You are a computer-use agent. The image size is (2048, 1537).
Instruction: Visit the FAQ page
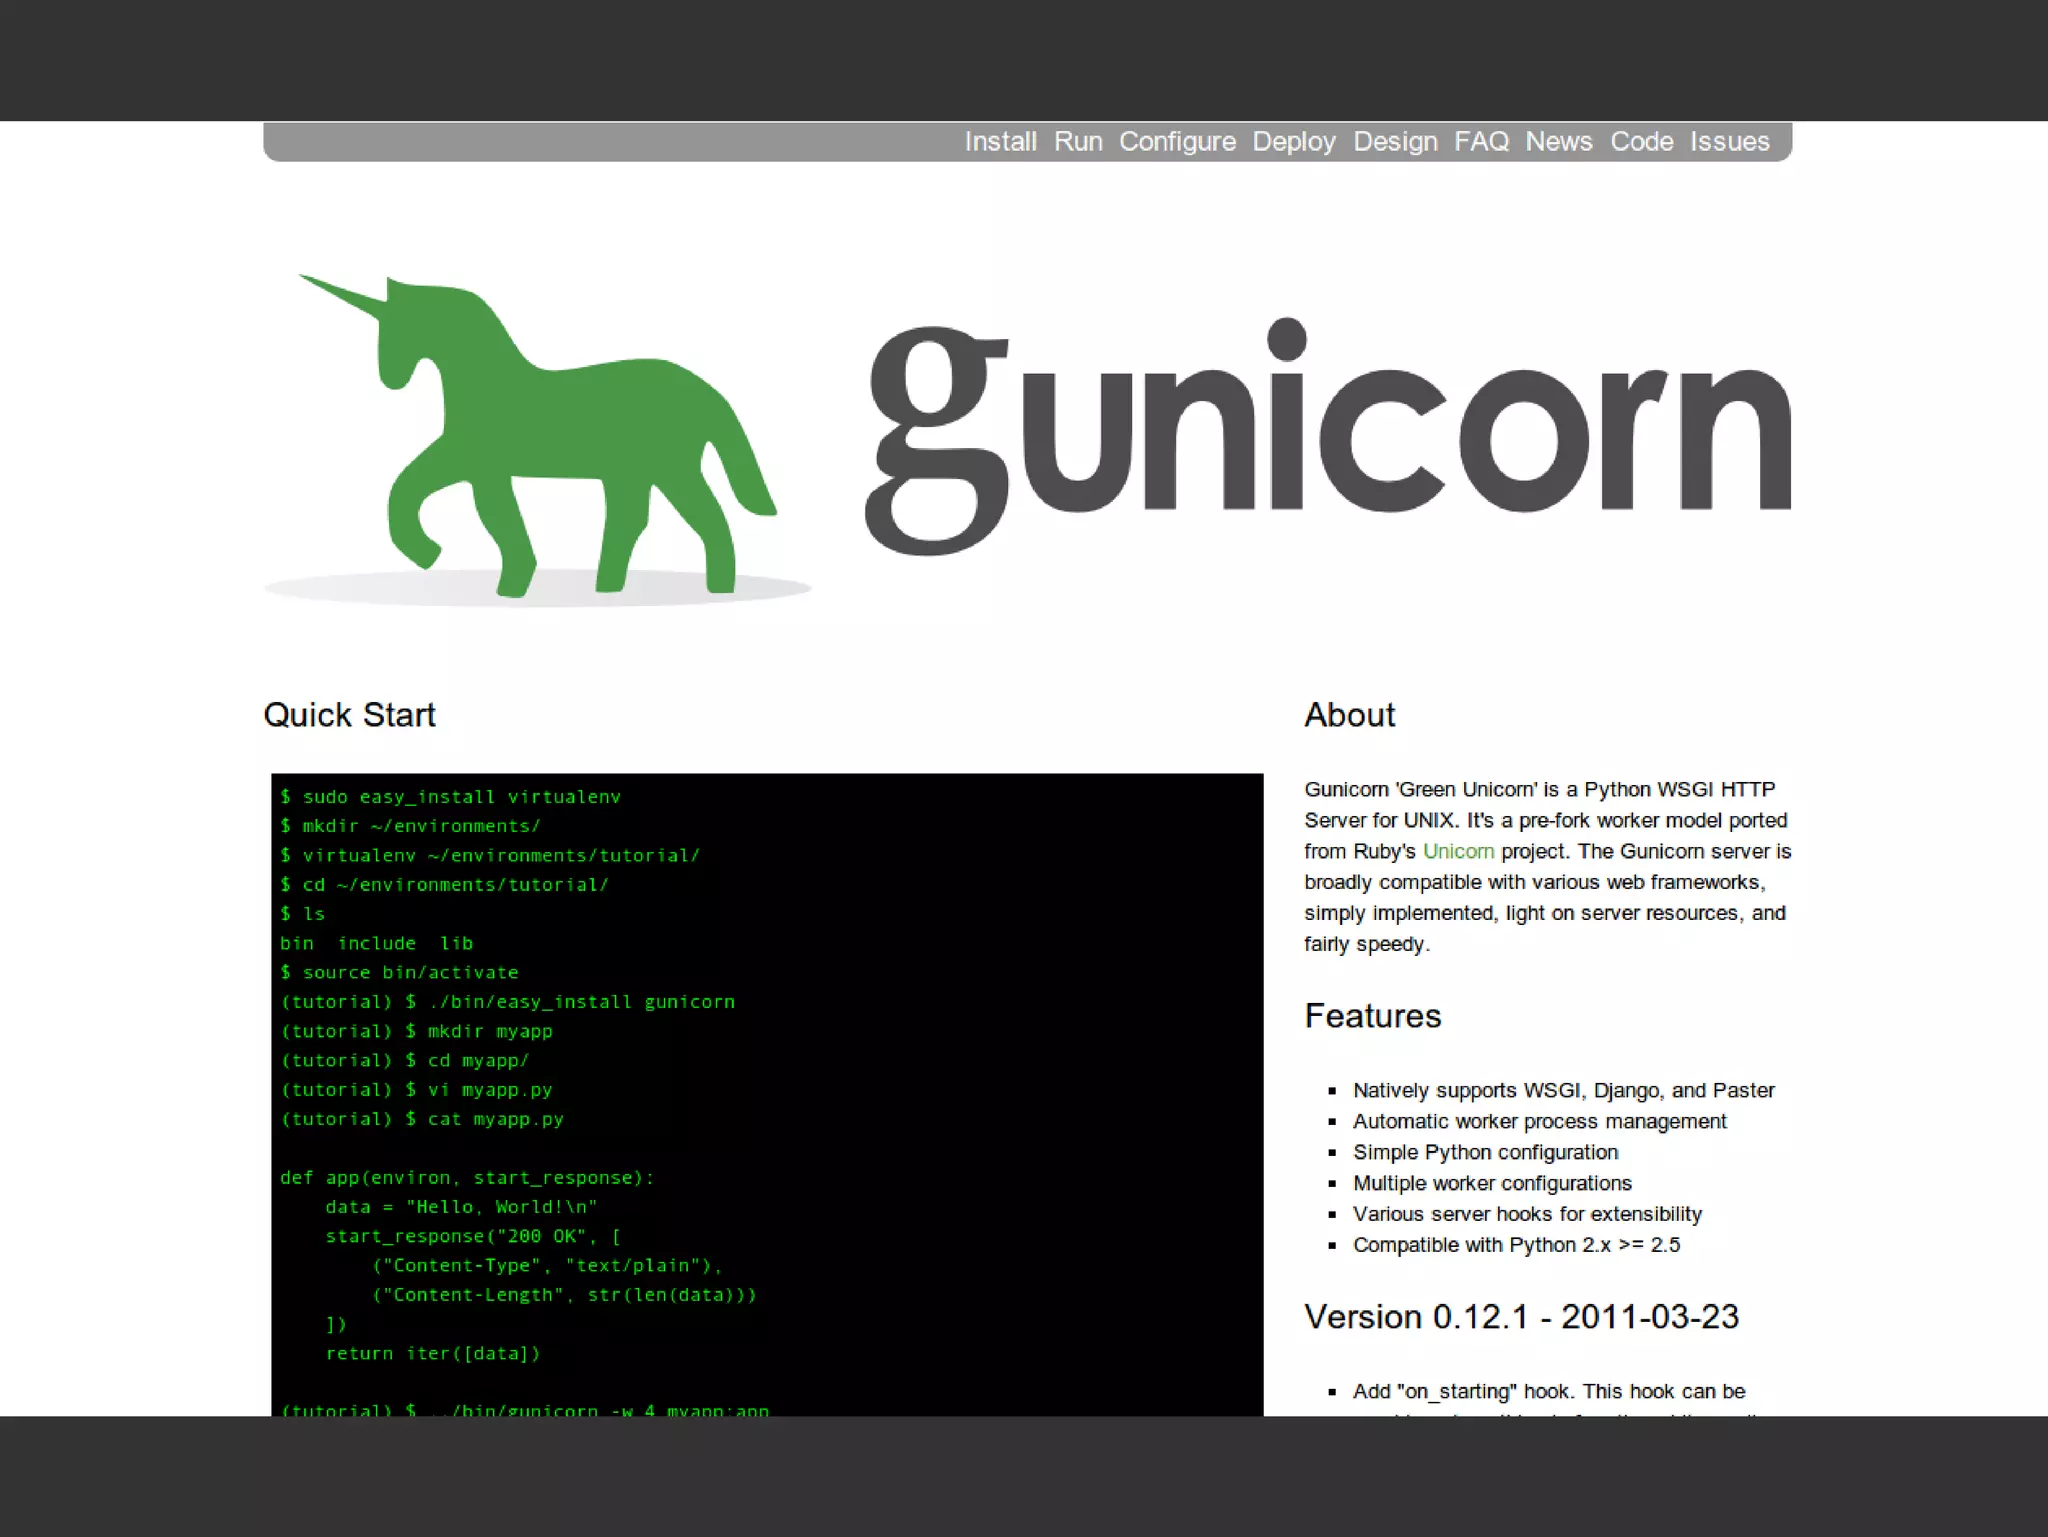(1481, 142)
